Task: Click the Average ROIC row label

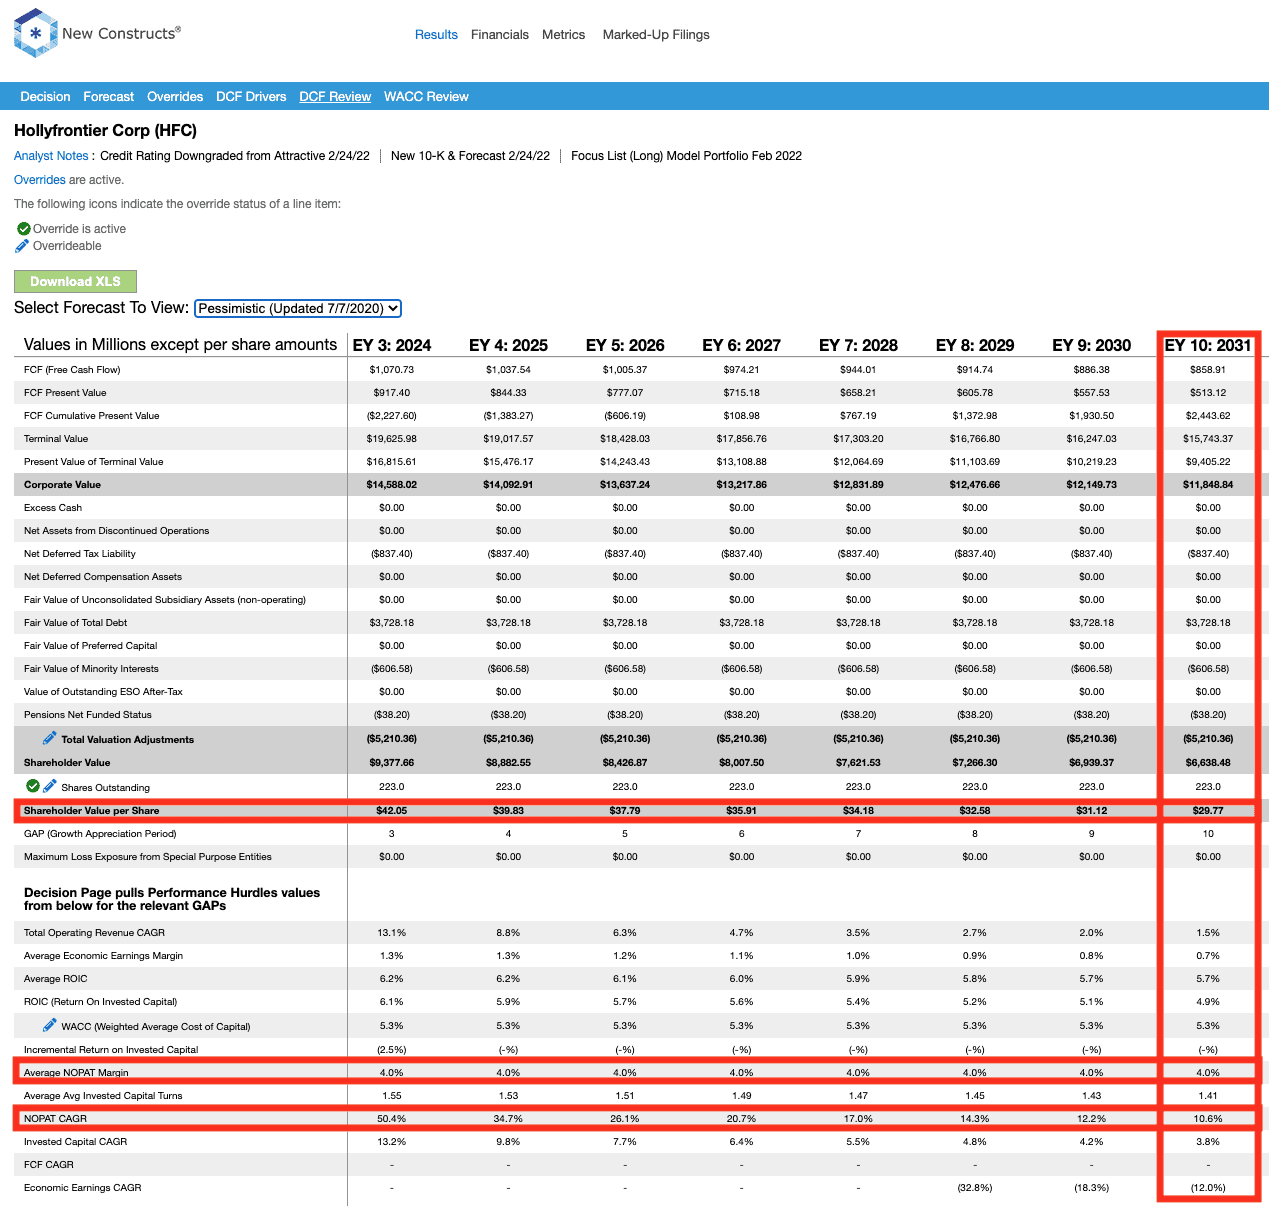Action: [x=56, y=979]
